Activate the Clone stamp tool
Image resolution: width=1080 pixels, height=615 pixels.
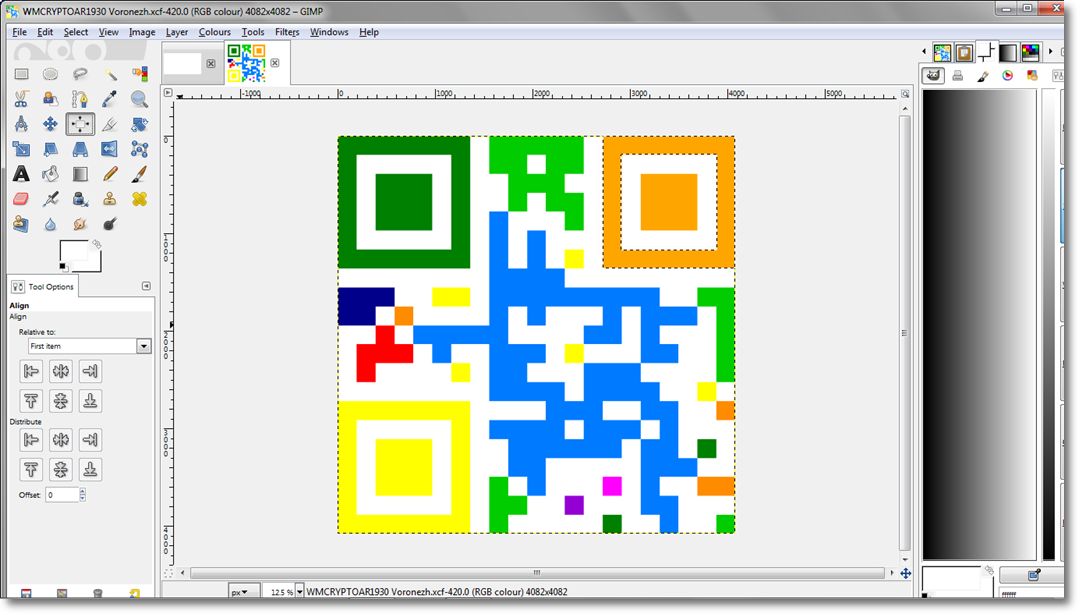(x=110, y=199)
